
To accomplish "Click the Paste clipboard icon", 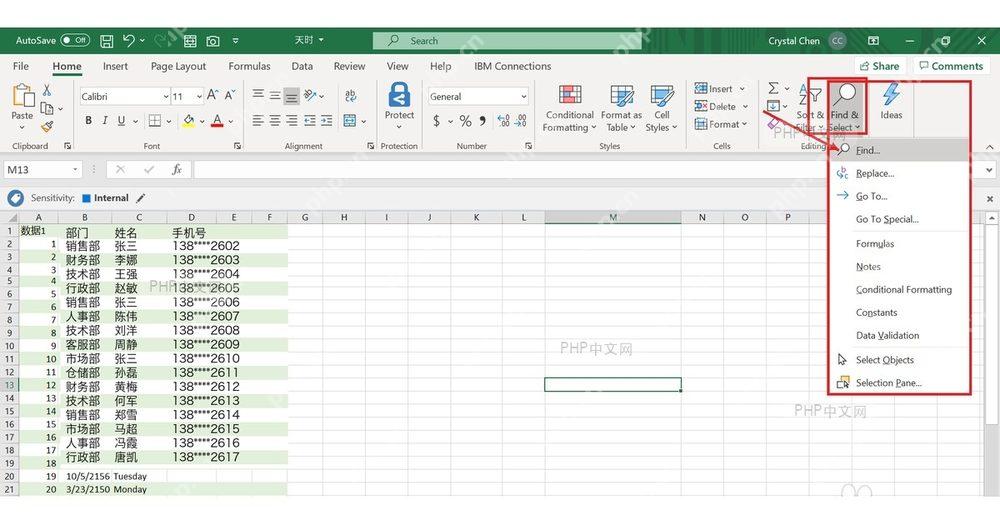I will pyautogui.click(x=22, y=97).
